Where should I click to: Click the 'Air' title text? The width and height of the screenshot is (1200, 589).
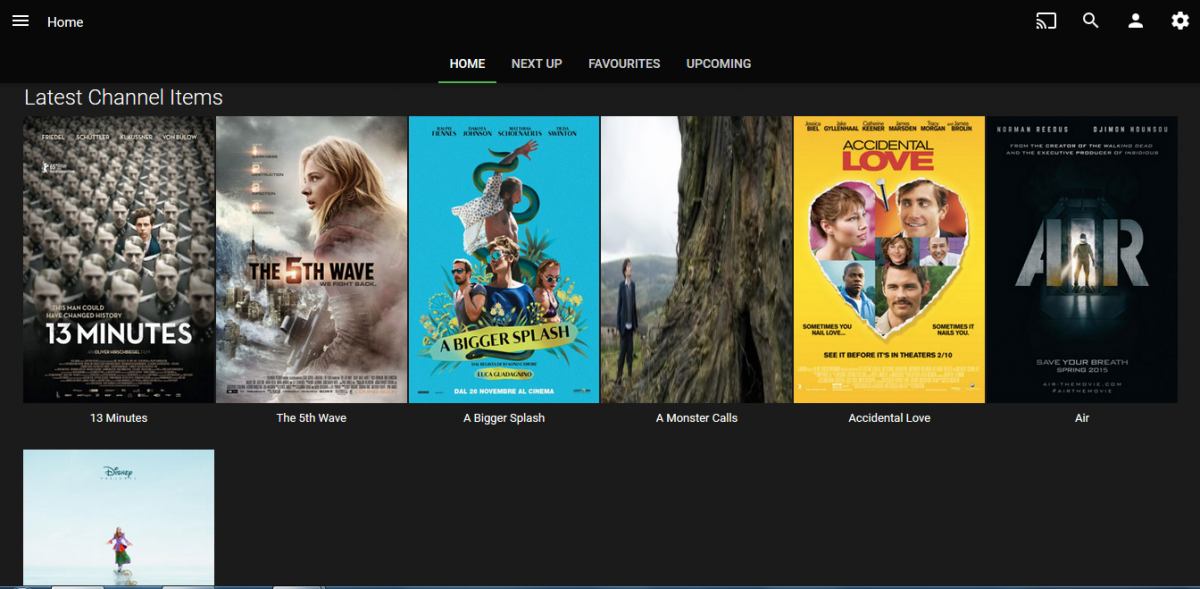point(1082,418)
